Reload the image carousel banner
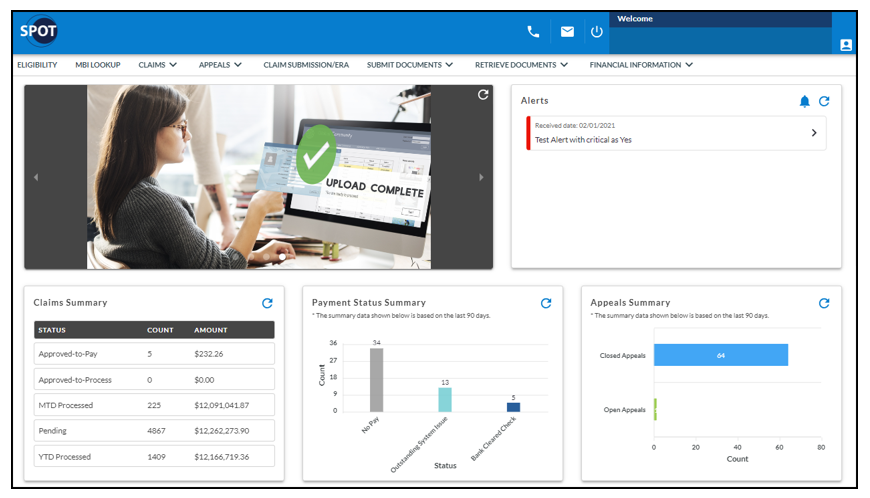 click(483, 95)
